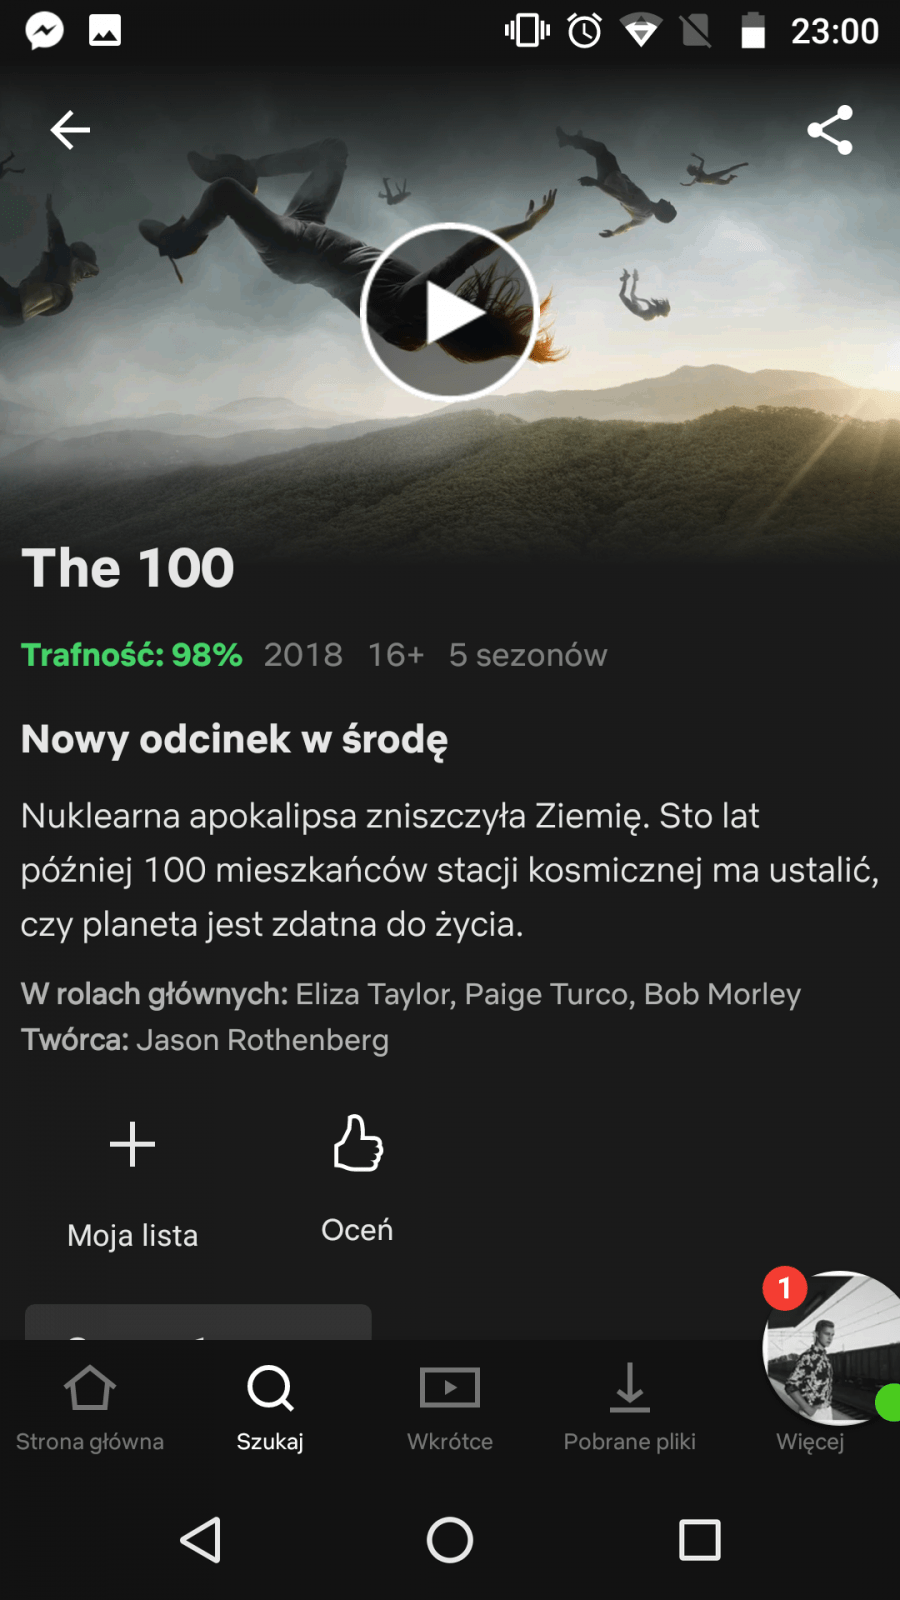Screen dimensions: 900x1600
Task: Tap the alarm clock status icon
Action: coord(585,31)
